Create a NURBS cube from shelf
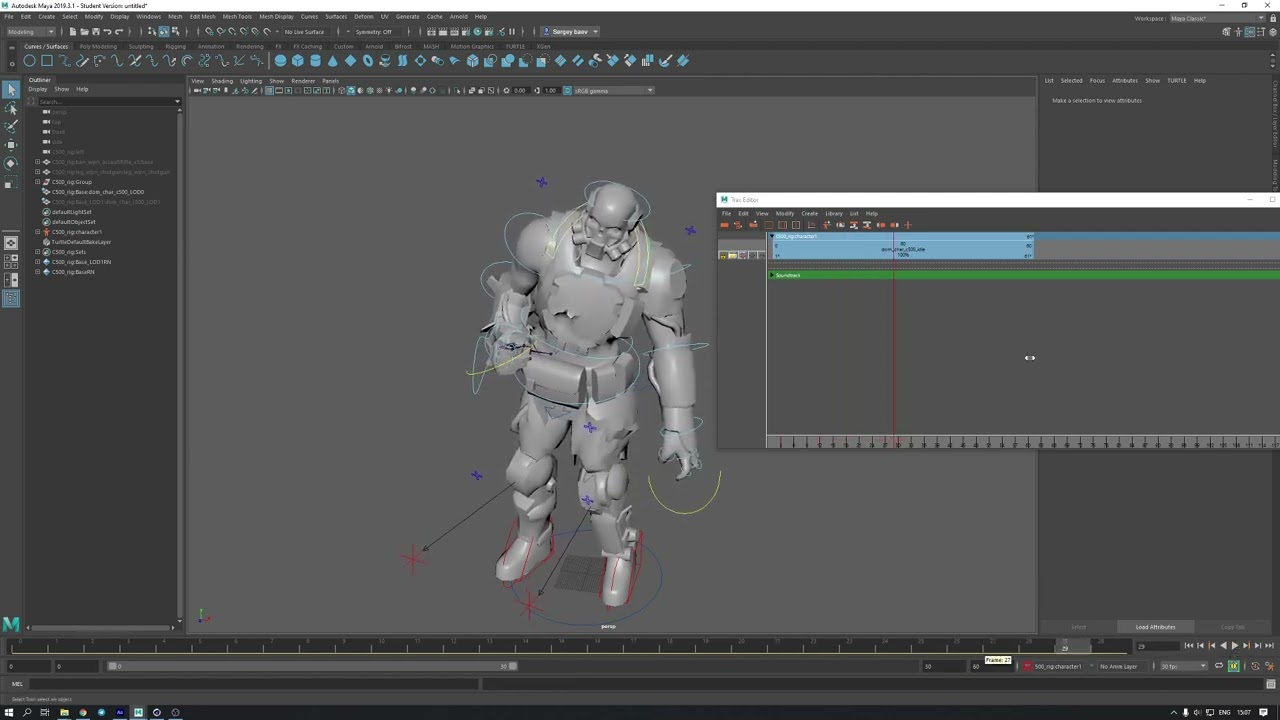This screenshot has height=720, width=1280. point(298,61)
